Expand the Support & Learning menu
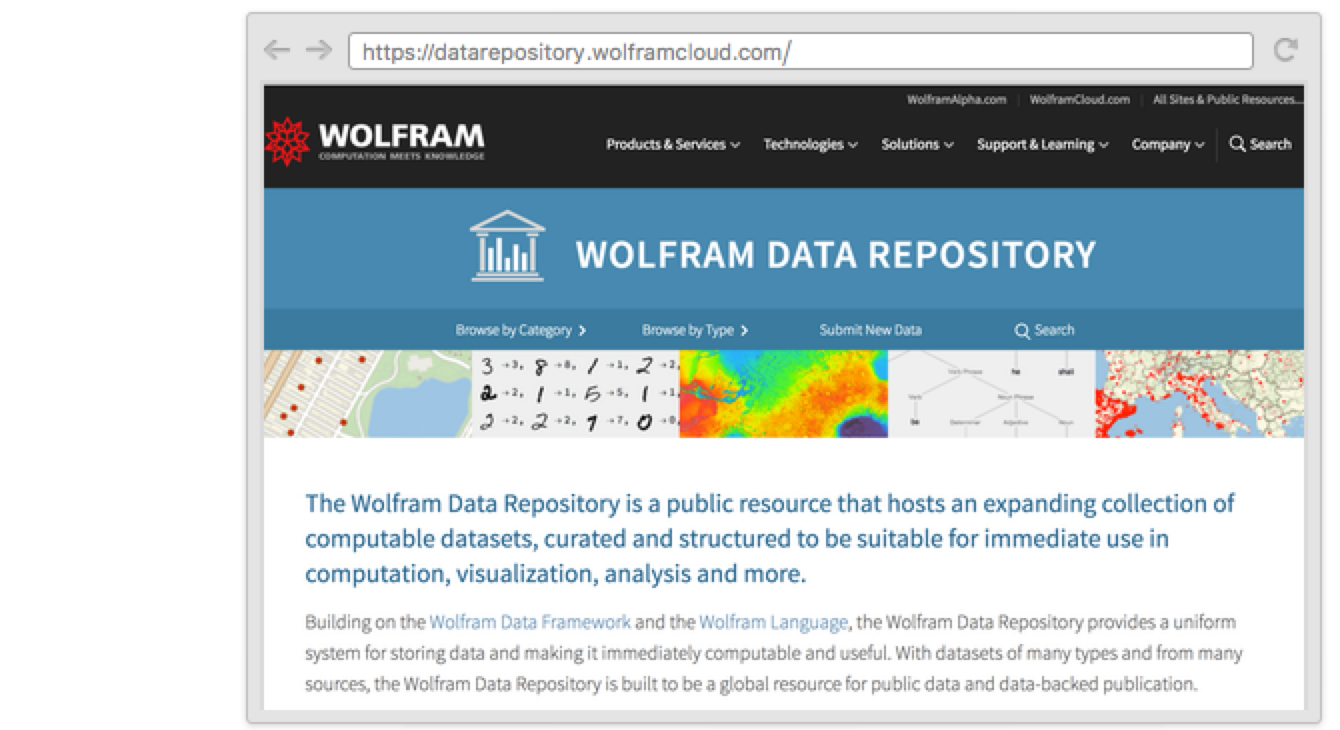The width and height of the screenshot is (1340, 730). 1042,144
